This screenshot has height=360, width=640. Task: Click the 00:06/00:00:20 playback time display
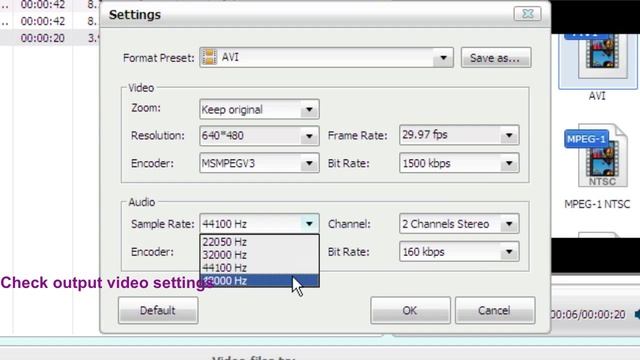(588, 314)
